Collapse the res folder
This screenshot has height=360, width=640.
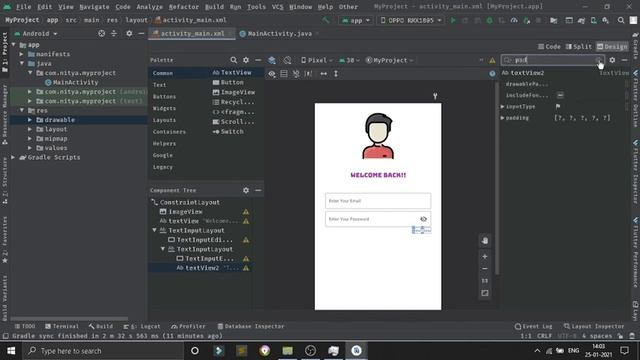(x=22, y=110)
